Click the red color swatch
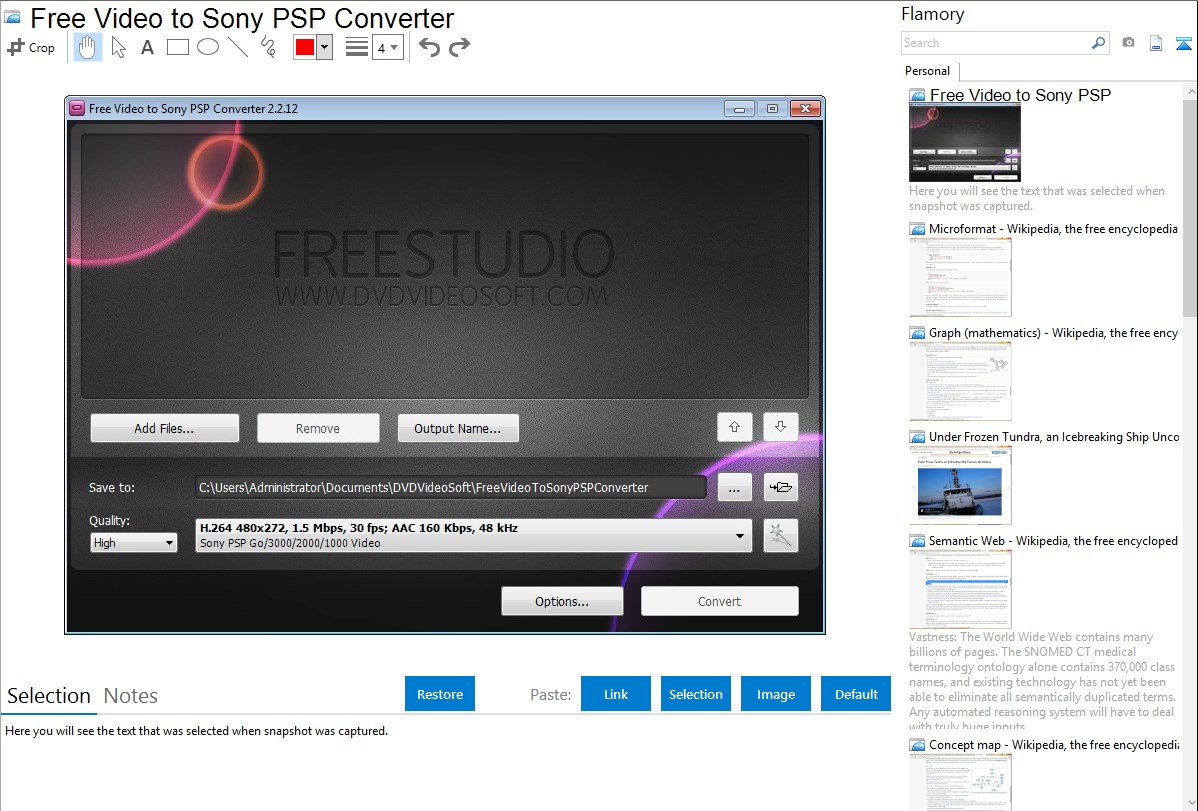1198x811 pixels. (x=305, y=47)
